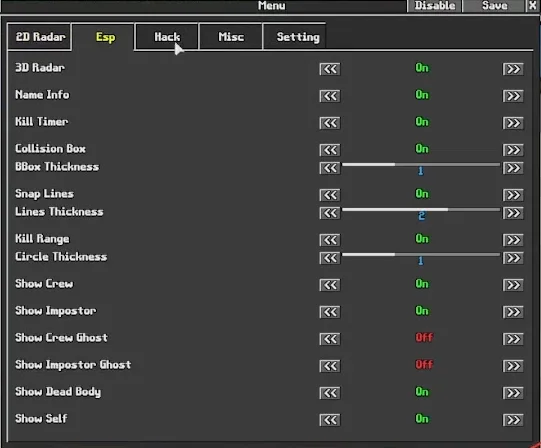Decrease Lines Thickness with left arrow
This screenshot has height=448, width=541.
click(330, 213)
